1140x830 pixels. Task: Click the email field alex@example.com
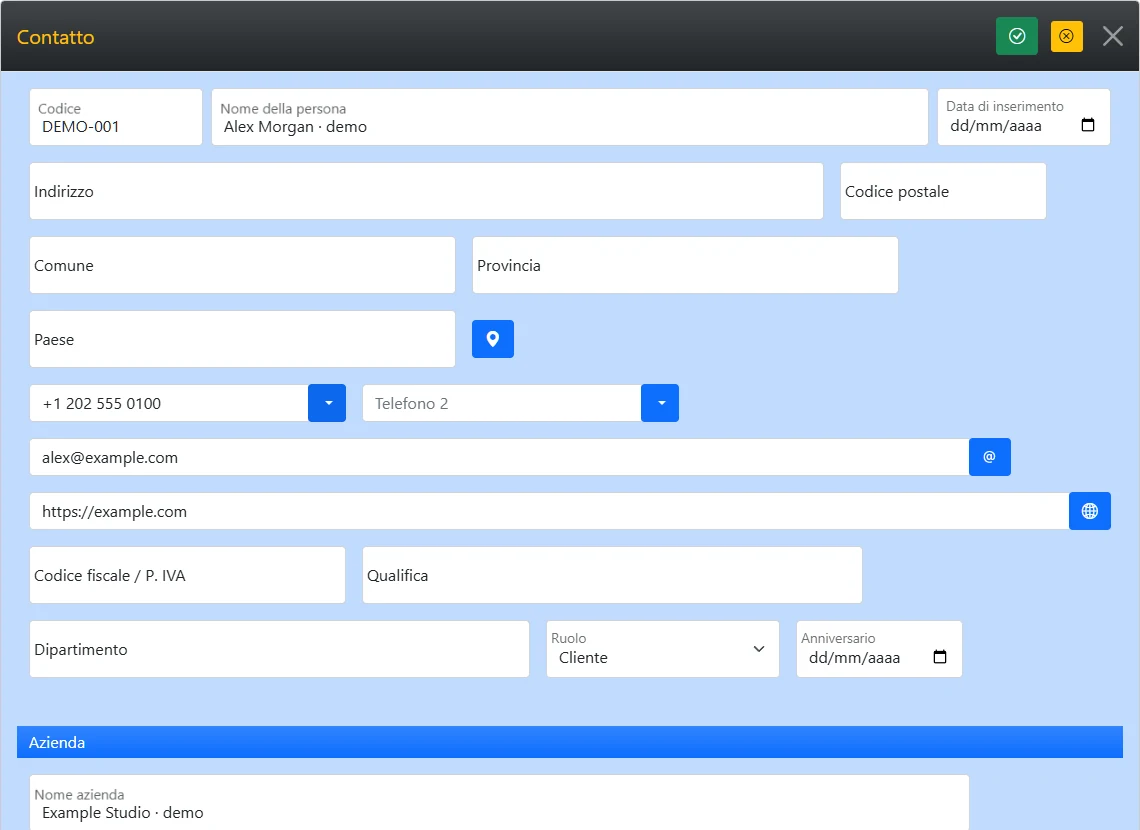tap(499, 457)
